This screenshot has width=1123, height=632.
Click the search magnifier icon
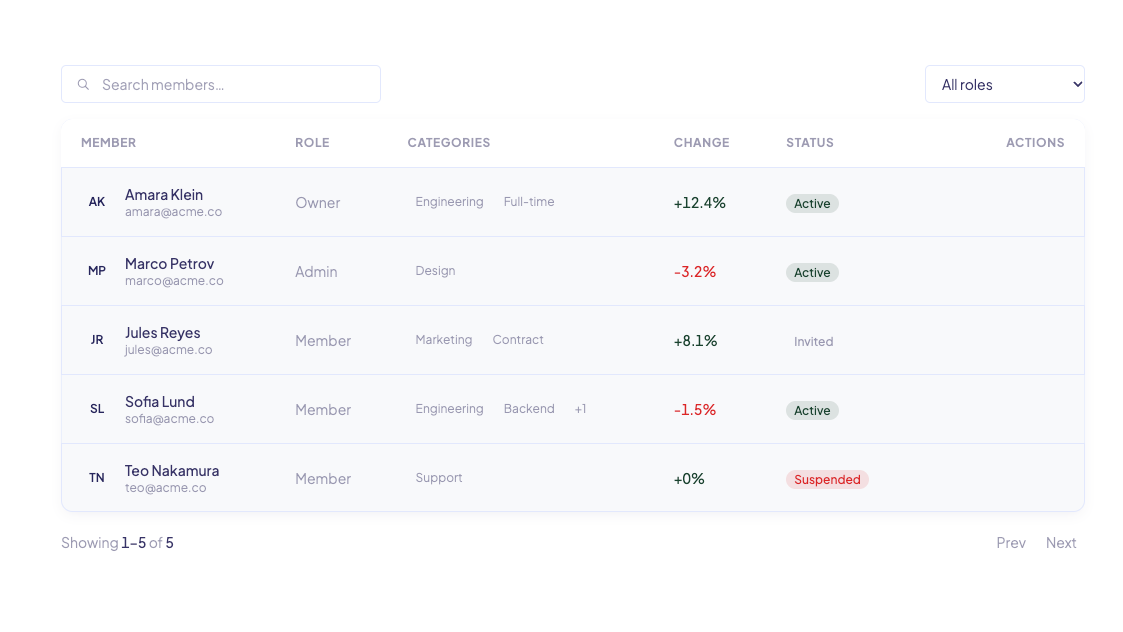pos(84,85)
